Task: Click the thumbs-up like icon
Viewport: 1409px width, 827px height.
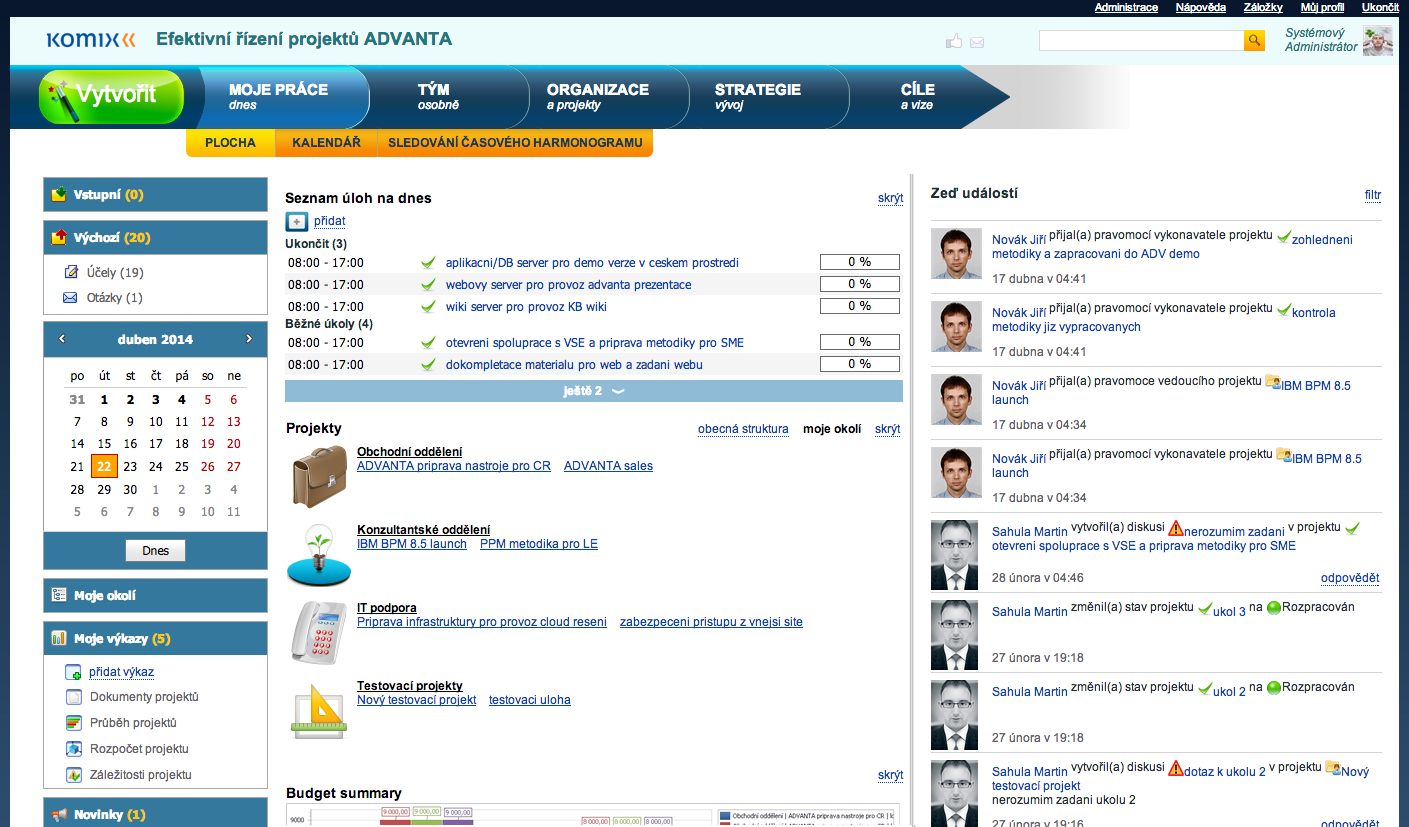Action: 954,41
